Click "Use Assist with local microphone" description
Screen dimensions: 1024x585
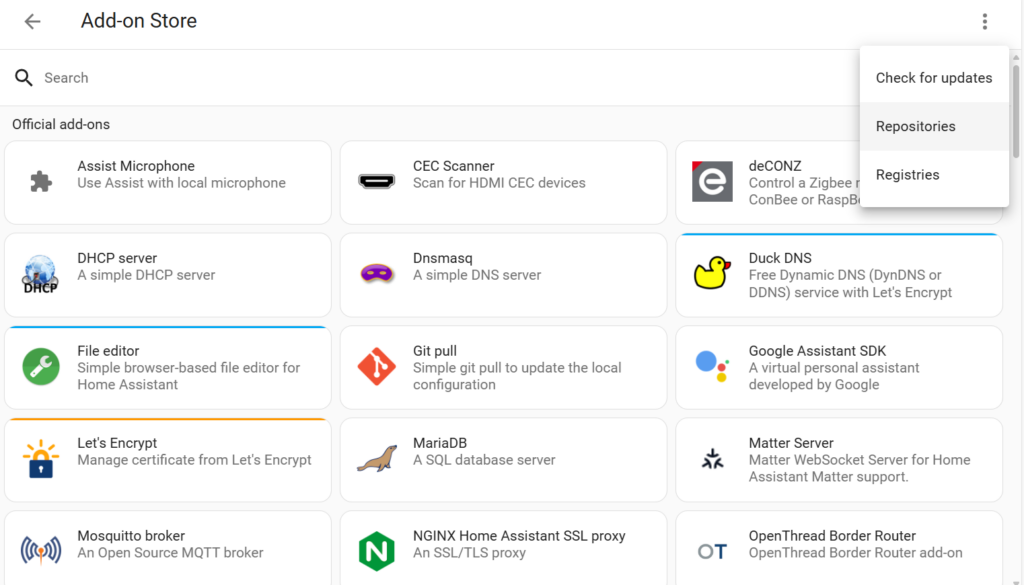click(181, 183)
